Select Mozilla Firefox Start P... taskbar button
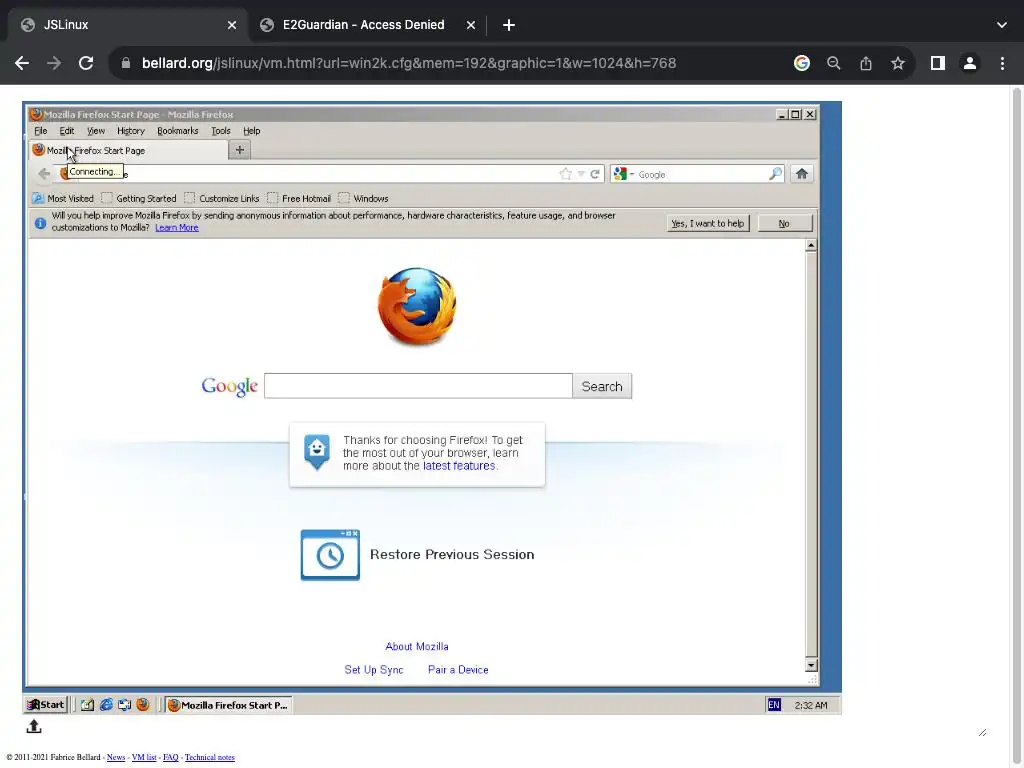 (228, 705)
